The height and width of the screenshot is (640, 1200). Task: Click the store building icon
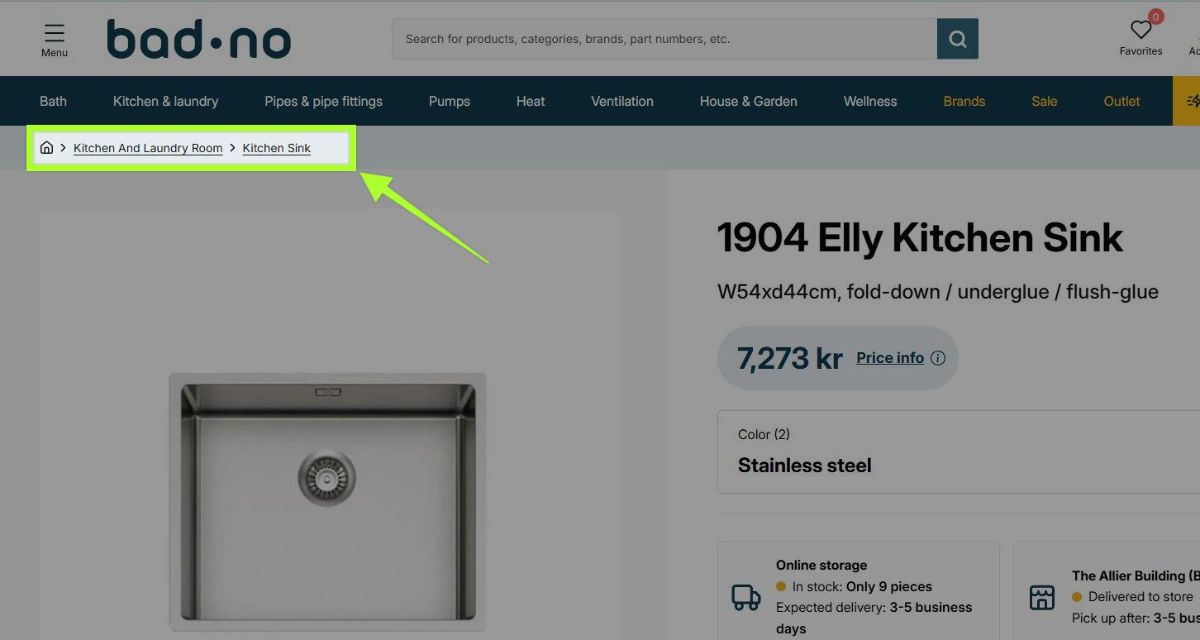point(1042,597)
